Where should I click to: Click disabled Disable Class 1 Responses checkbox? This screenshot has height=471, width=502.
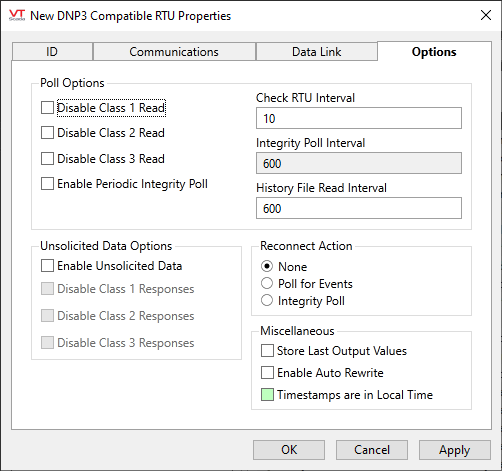coord(47,289)
